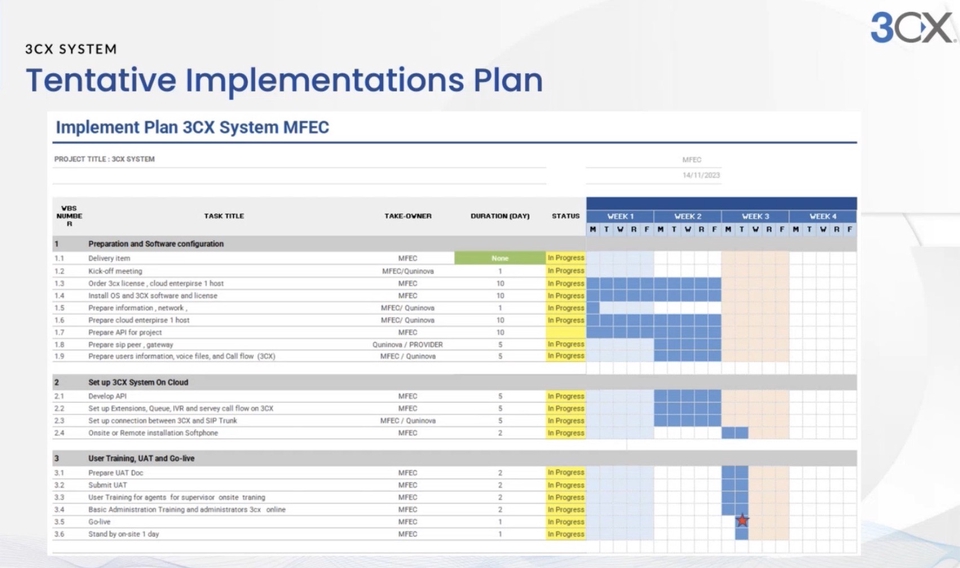This screenshot has width=960, height=568.
Task: Click 'Set up 3CX System On Cloud' section
Action: [x=454, y=382]
